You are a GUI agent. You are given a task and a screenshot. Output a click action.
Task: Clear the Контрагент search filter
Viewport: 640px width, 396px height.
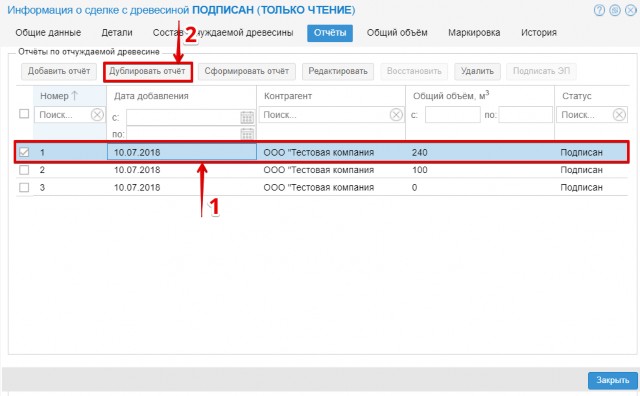pos(396,115)
